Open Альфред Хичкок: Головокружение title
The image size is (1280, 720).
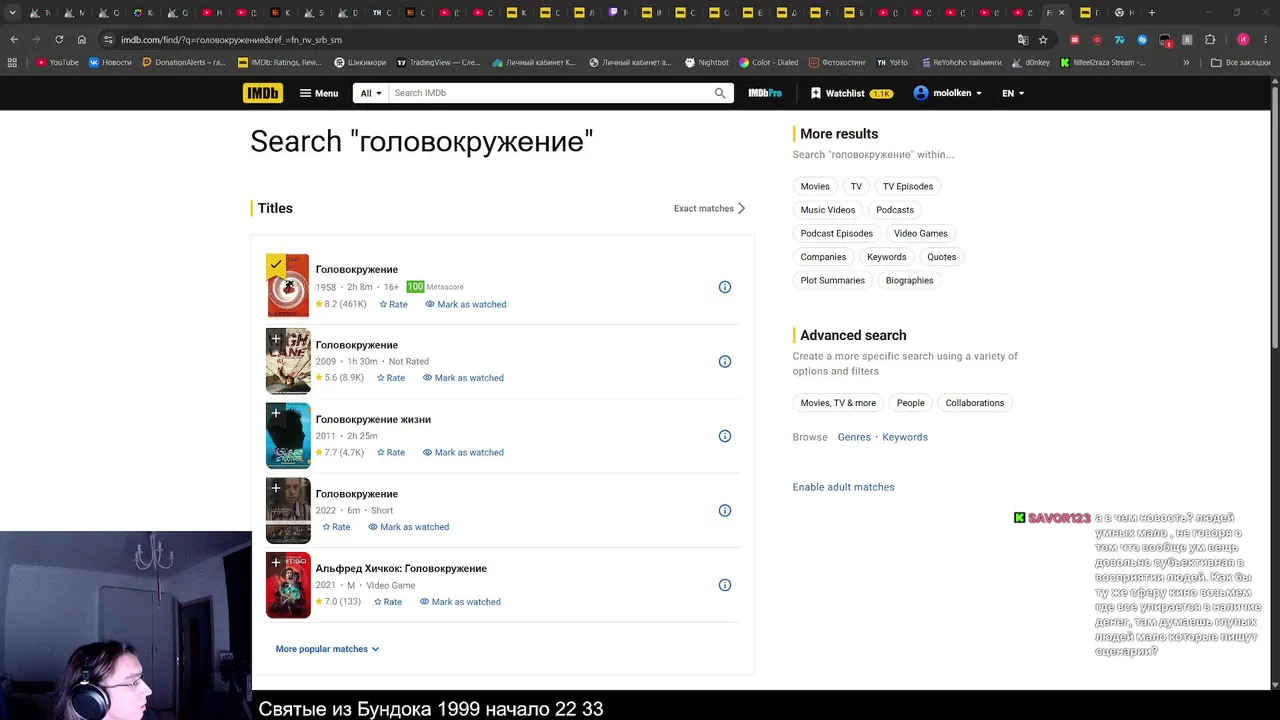click(x=401, y=568)
